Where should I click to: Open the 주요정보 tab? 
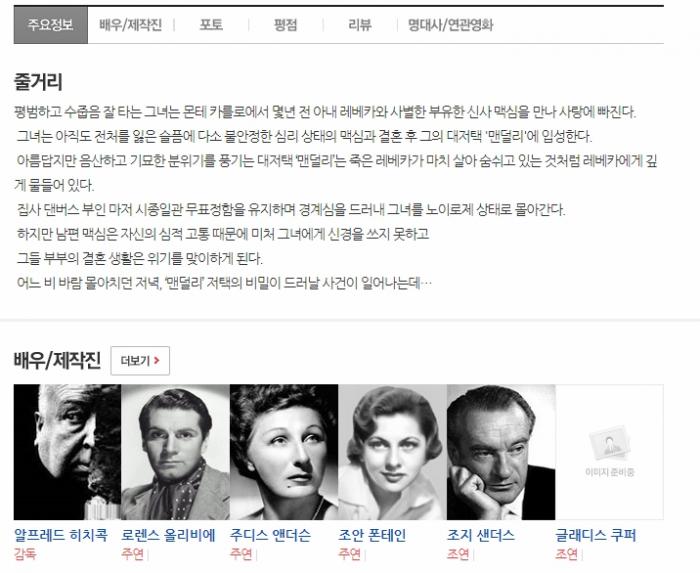[50, 25]
